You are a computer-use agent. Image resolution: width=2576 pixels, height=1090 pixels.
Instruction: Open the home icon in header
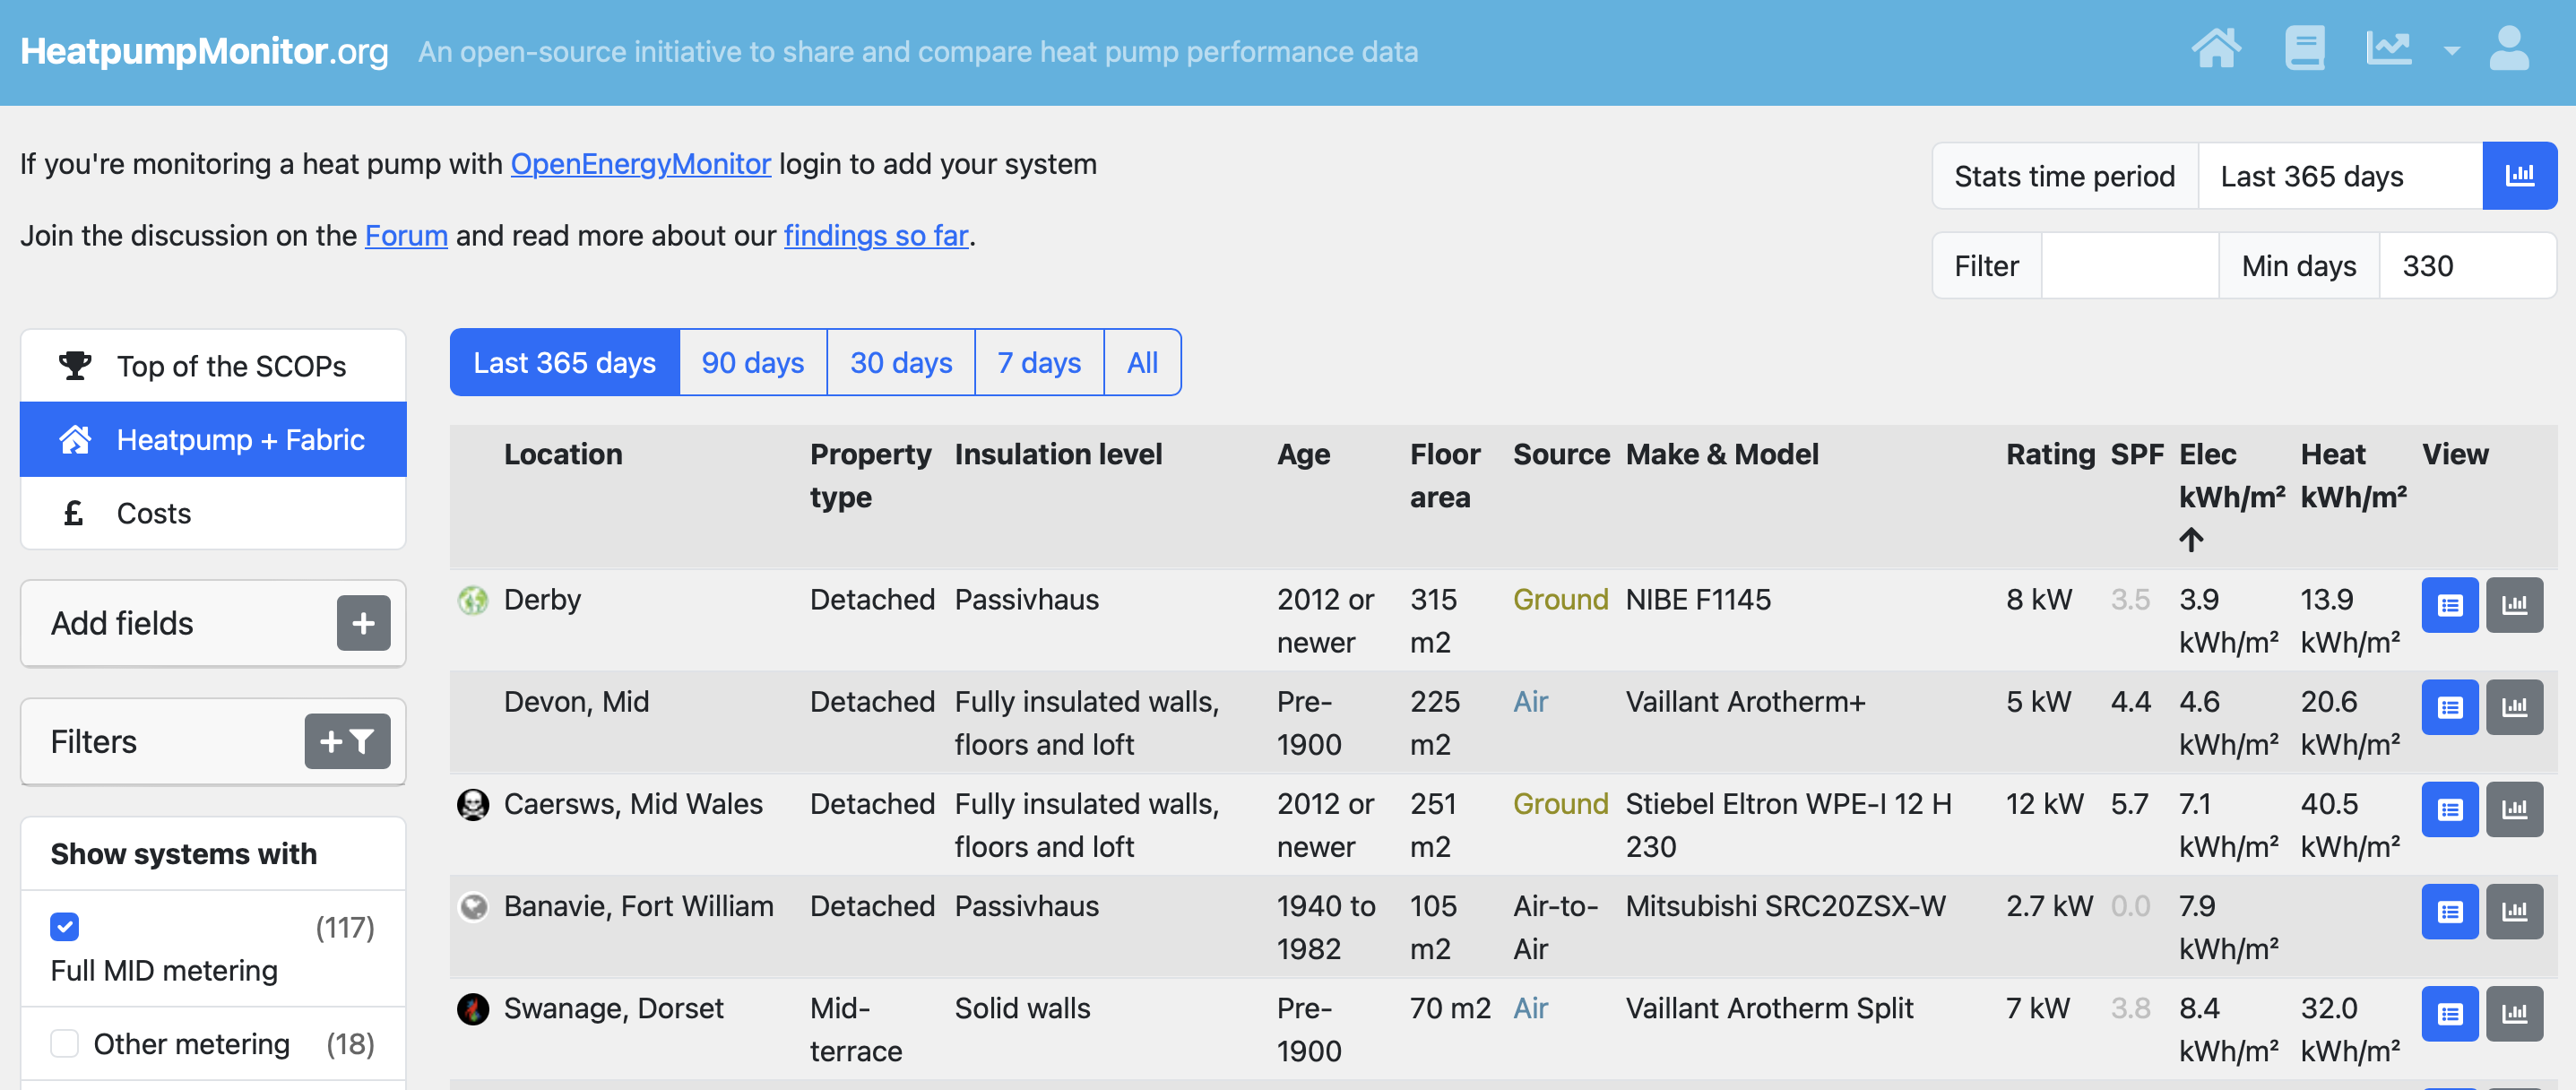[2215, 48]
